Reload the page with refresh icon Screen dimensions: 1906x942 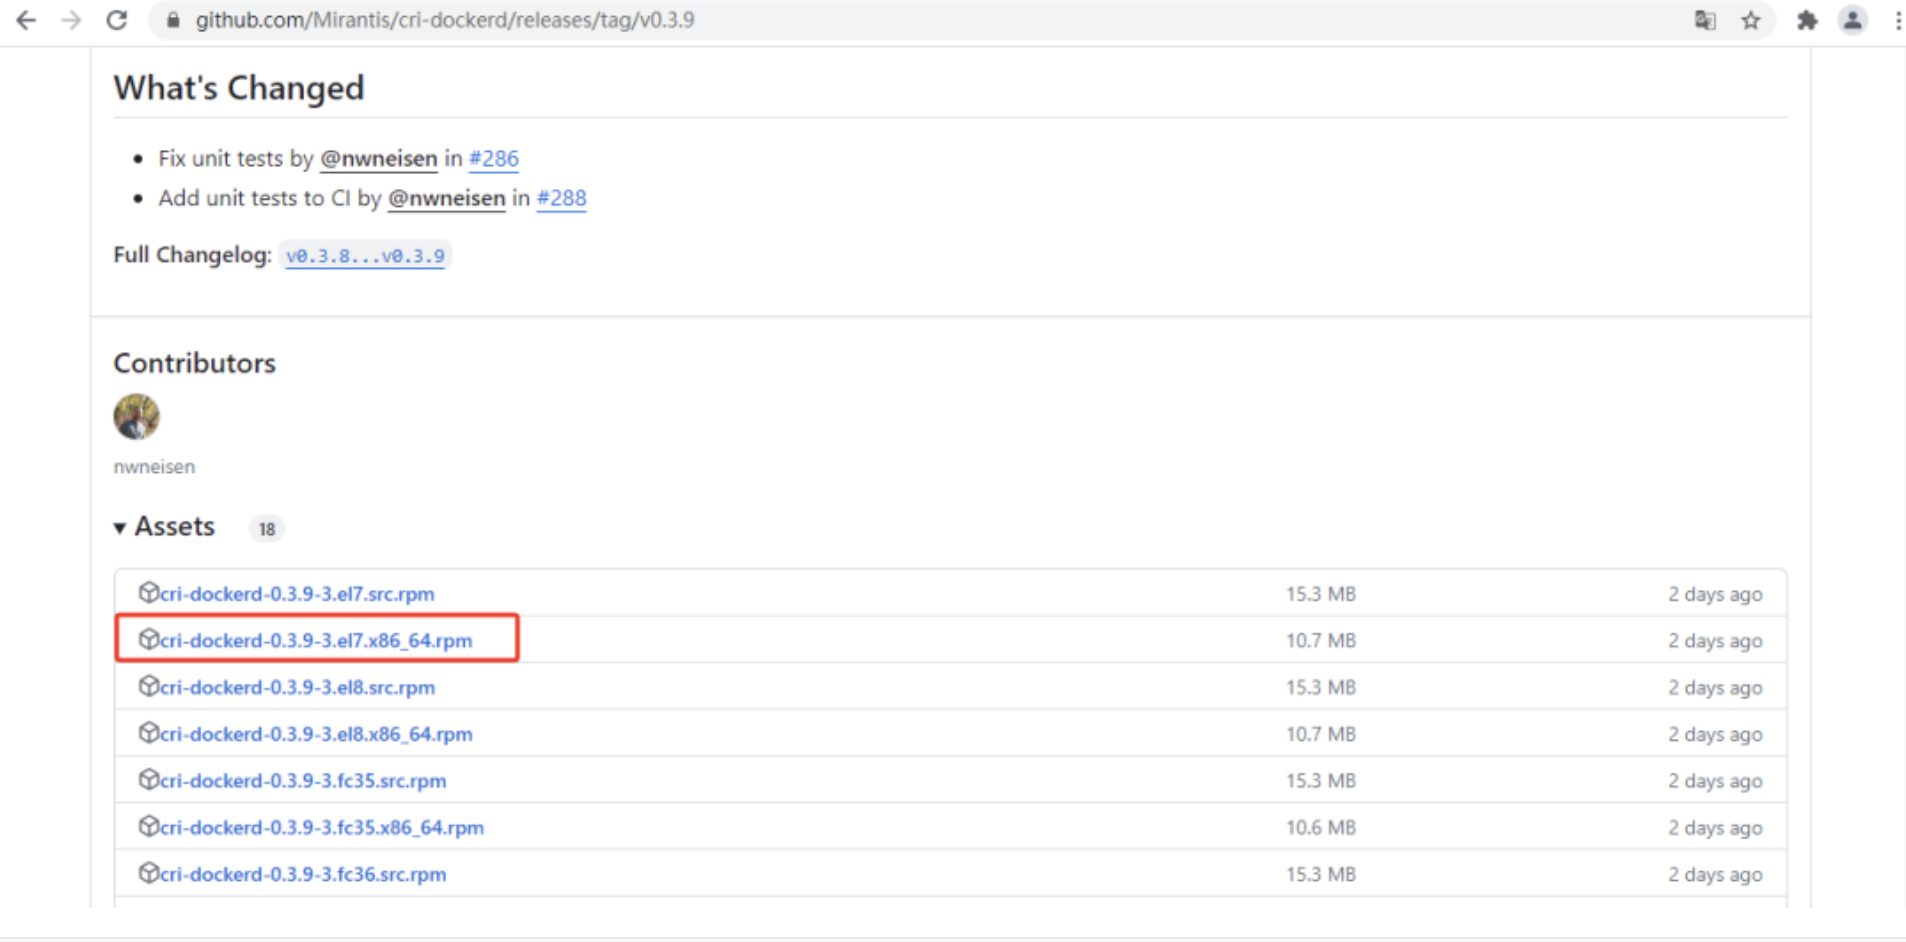[x=117, y=20]
